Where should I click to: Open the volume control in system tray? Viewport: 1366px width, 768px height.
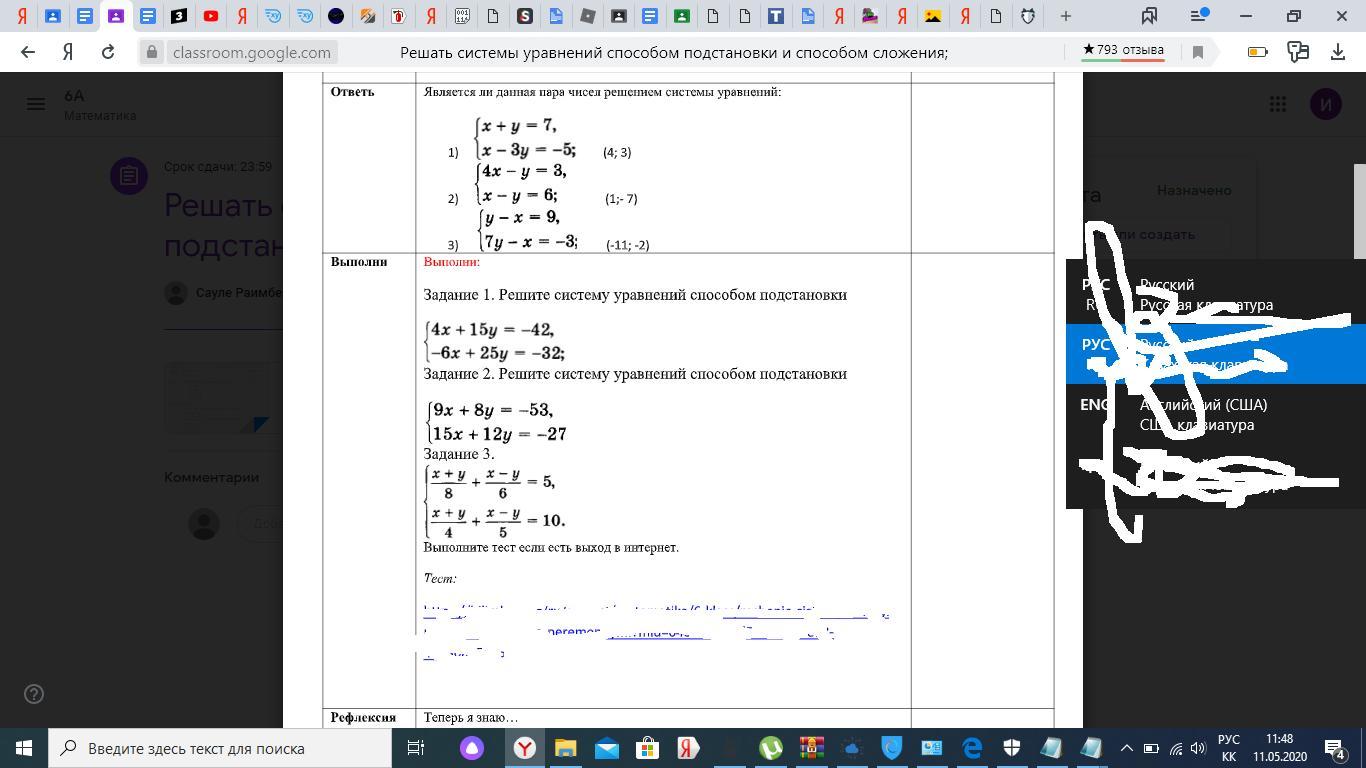pyautogui.click(x=1198, y=748)
